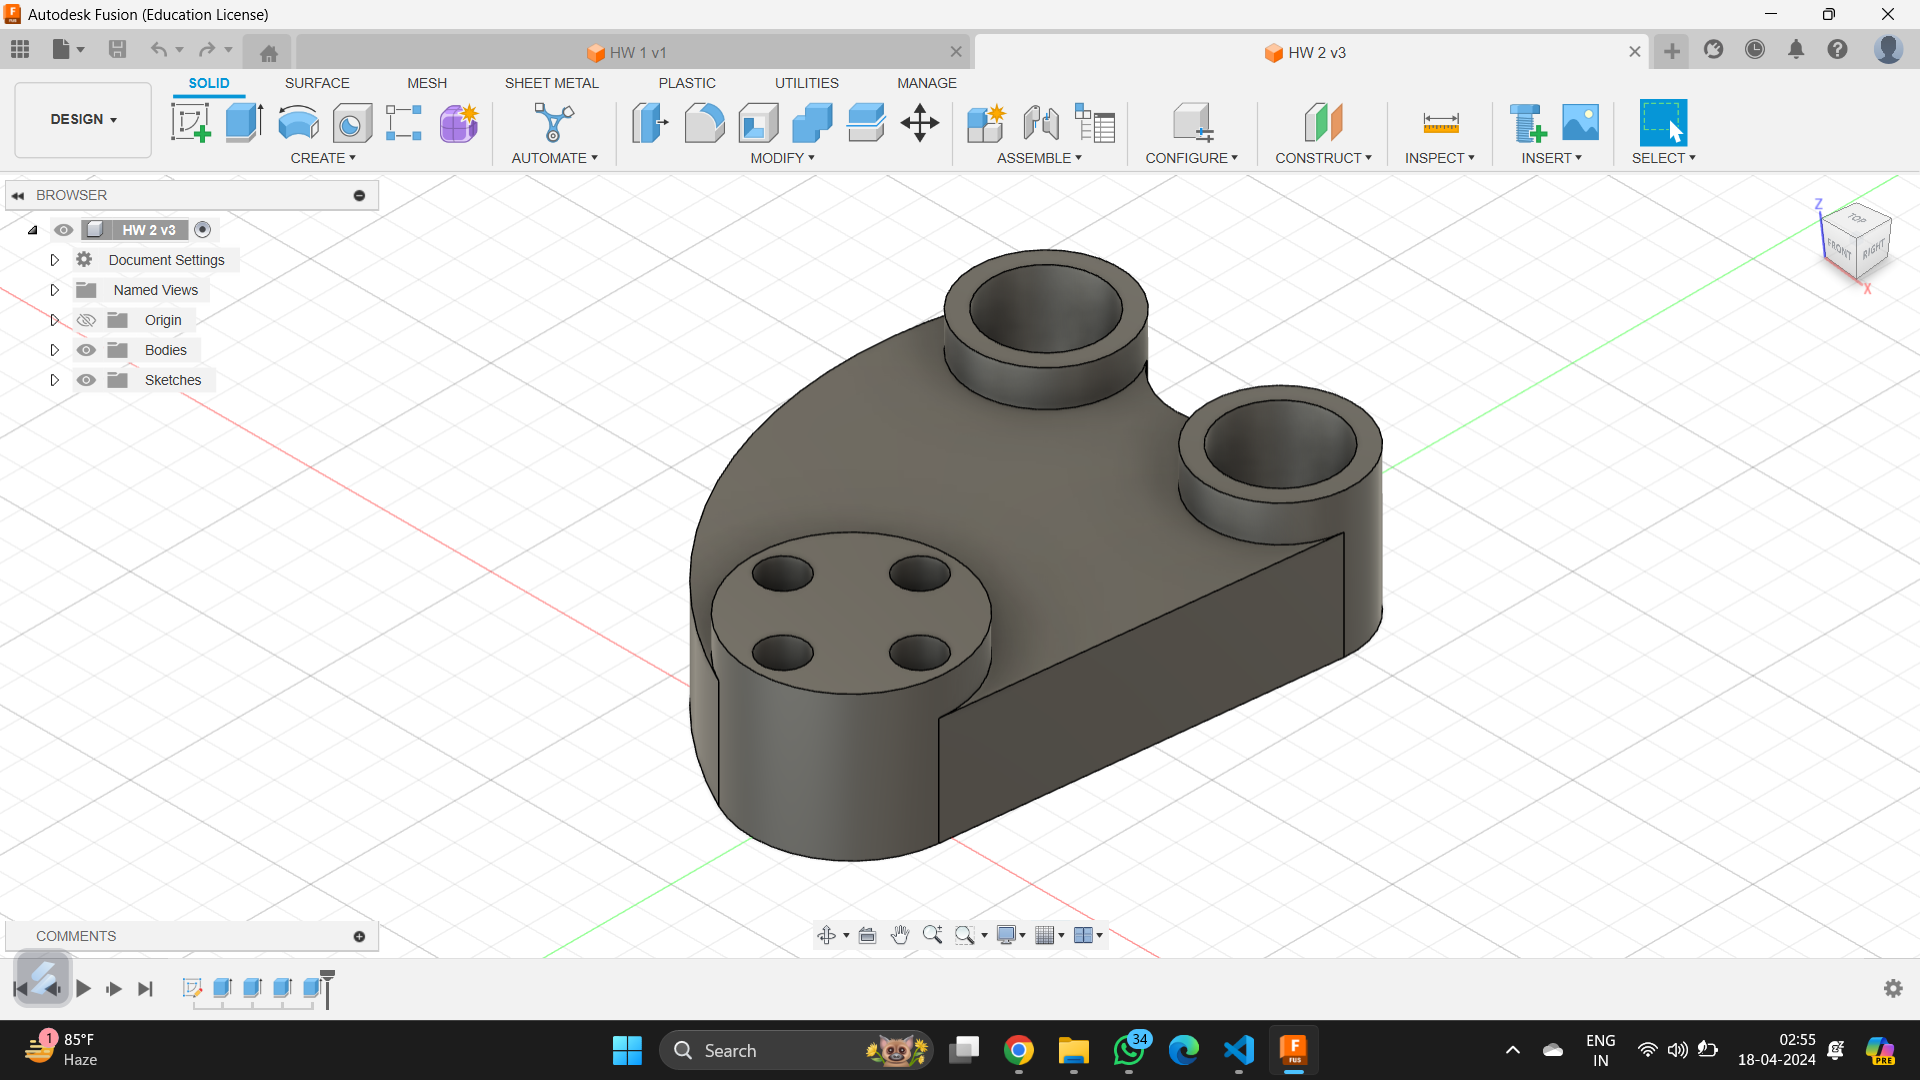Expand the Origin folder

(x=55, y=320)
